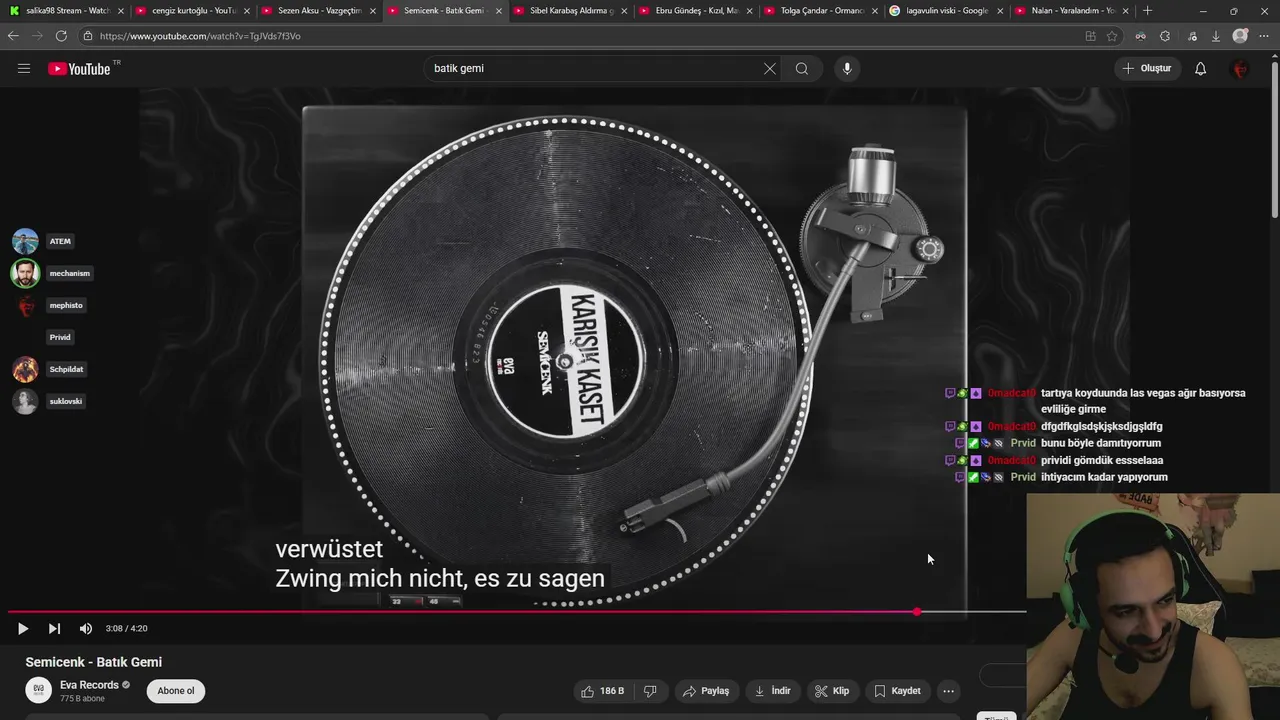Open the YouTube hamburger guide menu
The image size is (1280, 720).
tap(24, 68)
